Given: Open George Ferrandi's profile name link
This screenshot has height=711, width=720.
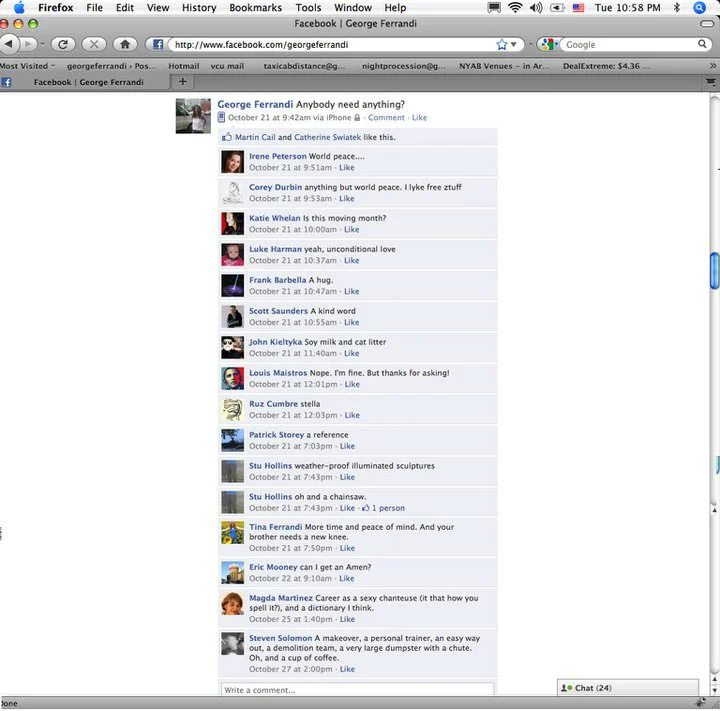Looking at the screenshot, I should click(255, 104).
